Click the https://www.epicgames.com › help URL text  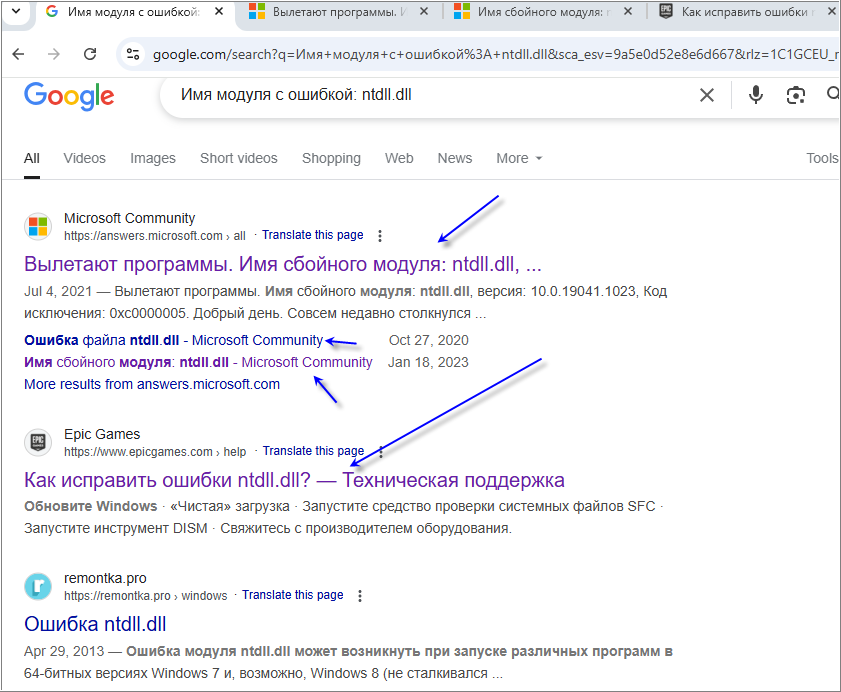click(155, 452)
